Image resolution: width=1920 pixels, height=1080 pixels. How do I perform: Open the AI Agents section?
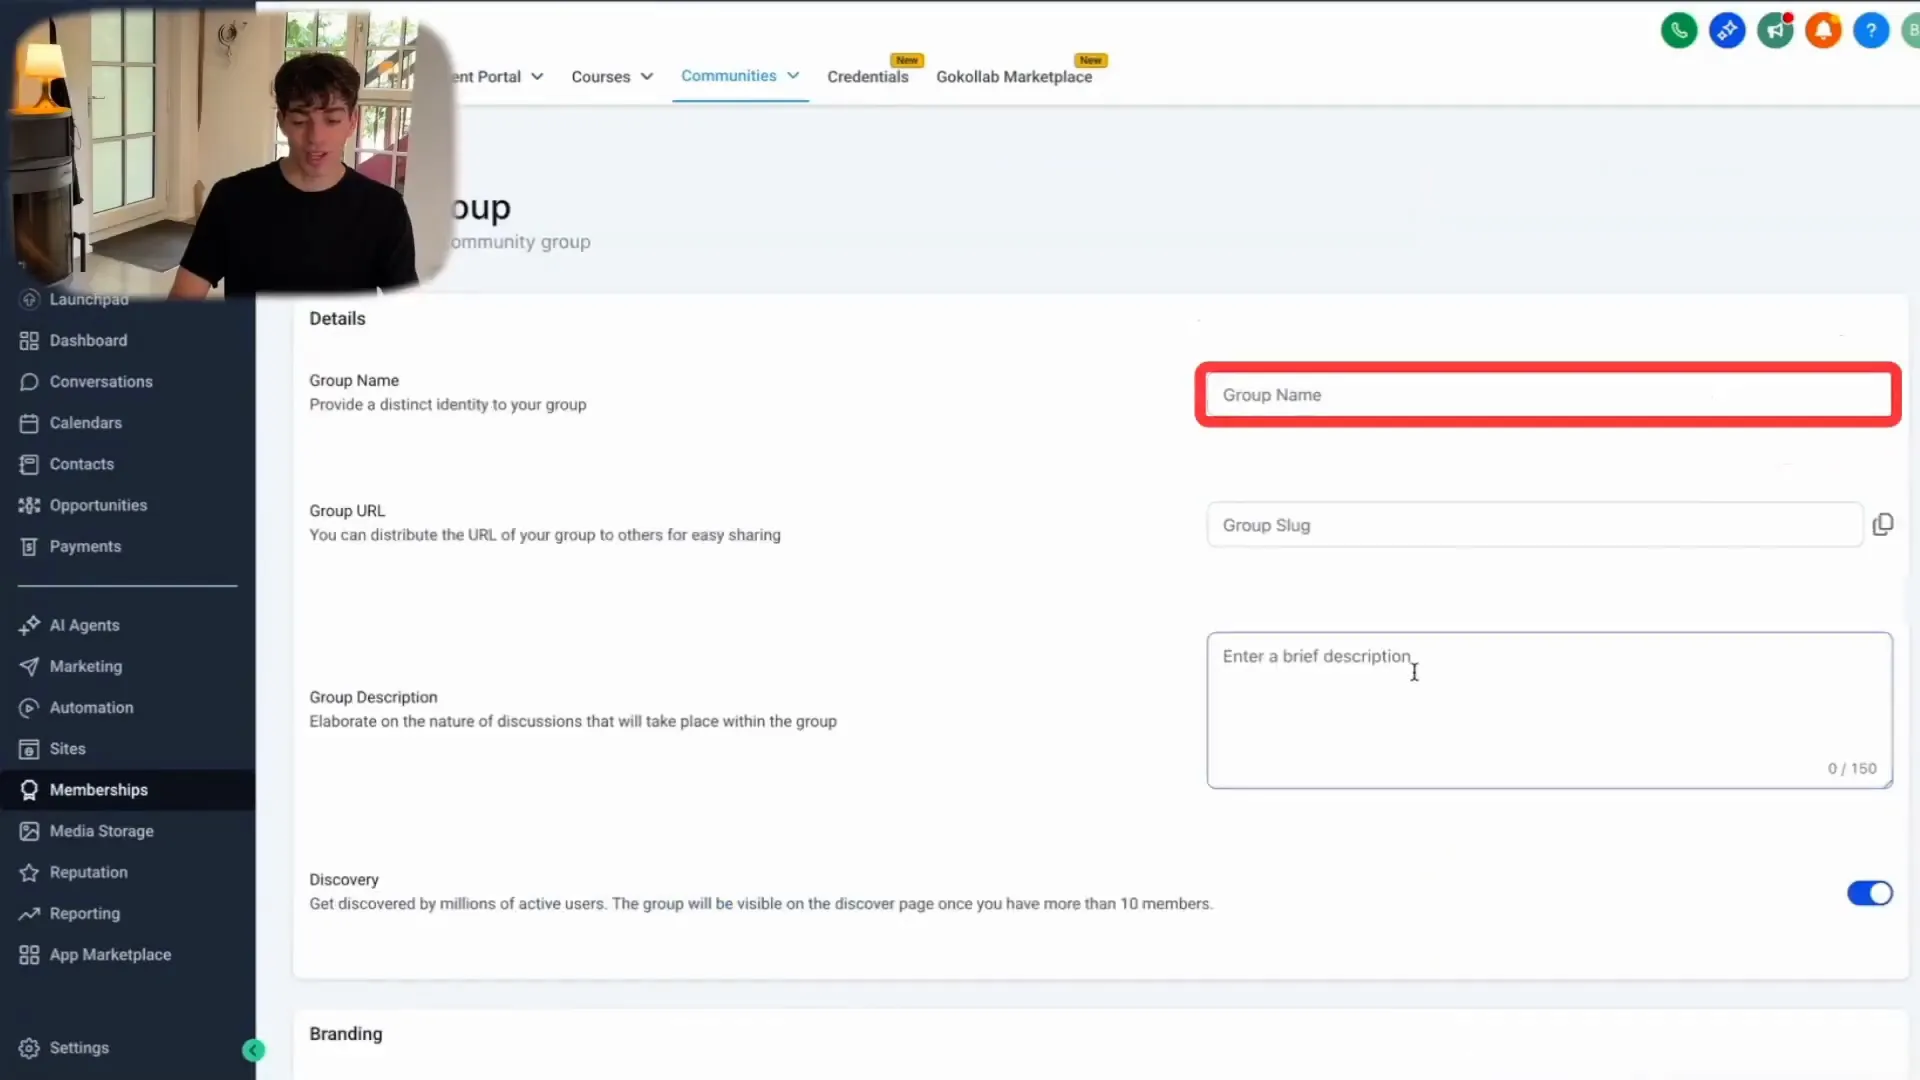coord(83,624)
